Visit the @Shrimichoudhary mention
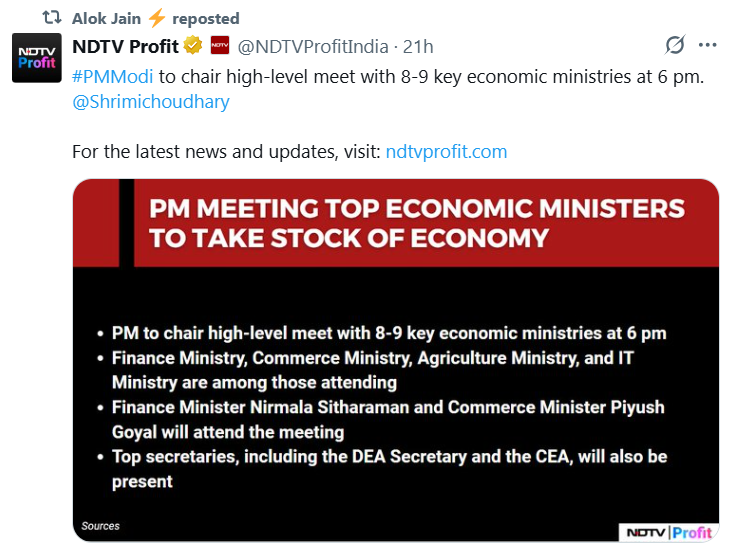This screenshot has width=740, height=552. coord(151,102)
